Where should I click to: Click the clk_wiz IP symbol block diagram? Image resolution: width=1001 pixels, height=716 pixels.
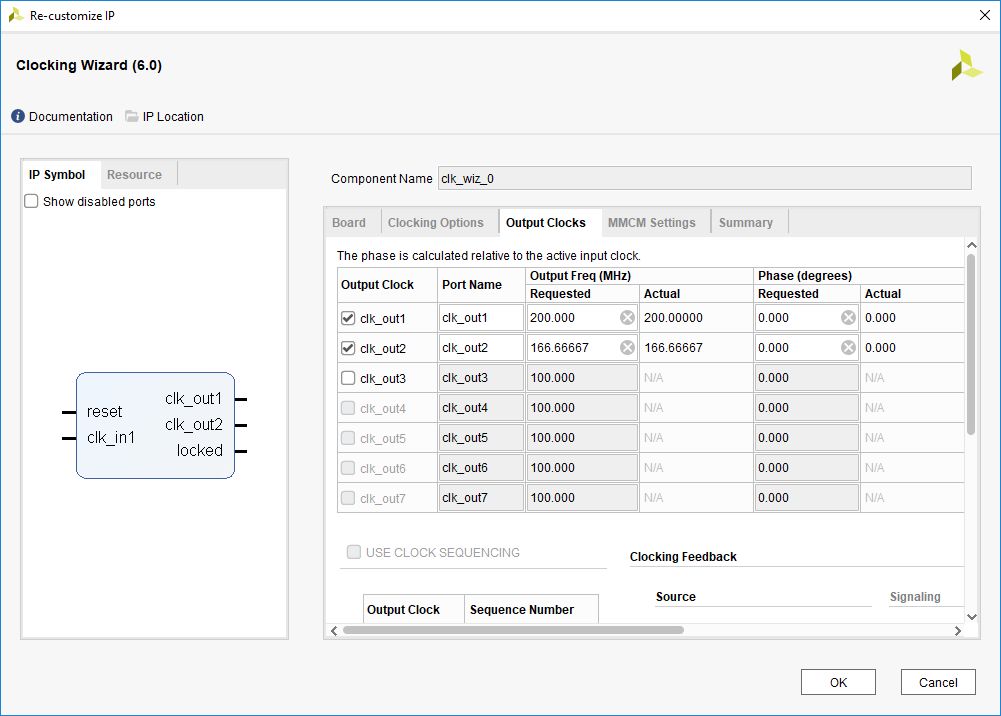(x=155, y=425)
